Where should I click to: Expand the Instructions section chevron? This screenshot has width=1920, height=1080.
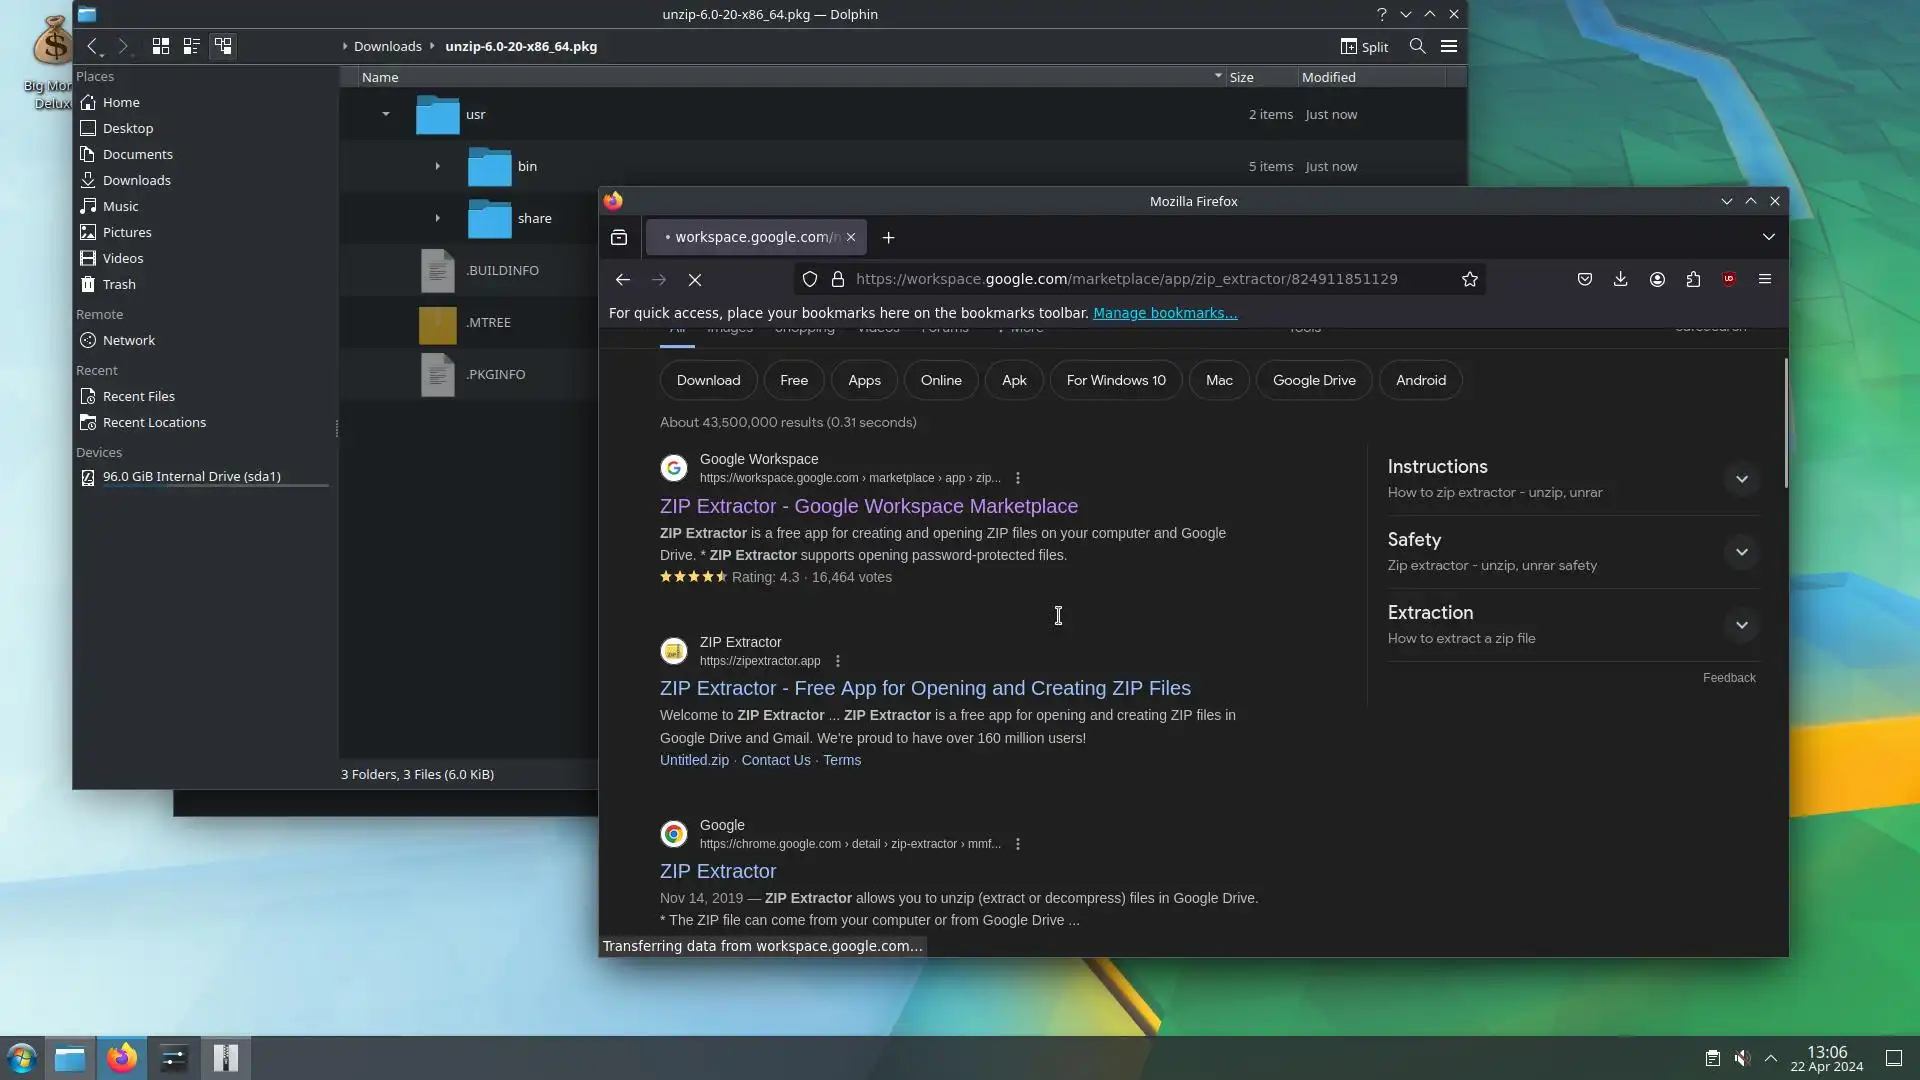point(1741,479)
